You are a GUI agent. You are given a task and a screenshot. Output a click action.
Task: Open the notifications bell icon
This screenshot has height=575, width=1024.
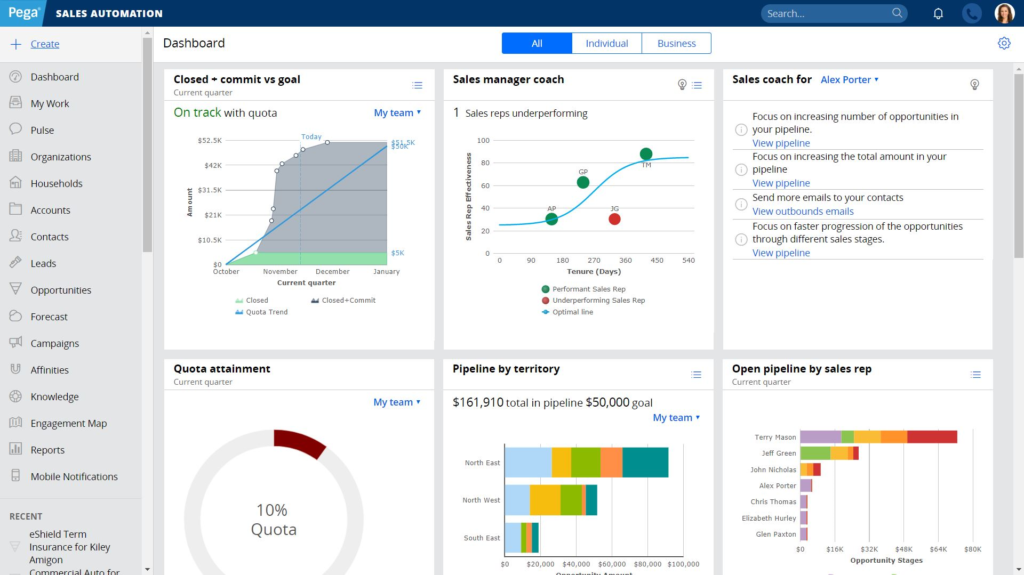point(938,13)
